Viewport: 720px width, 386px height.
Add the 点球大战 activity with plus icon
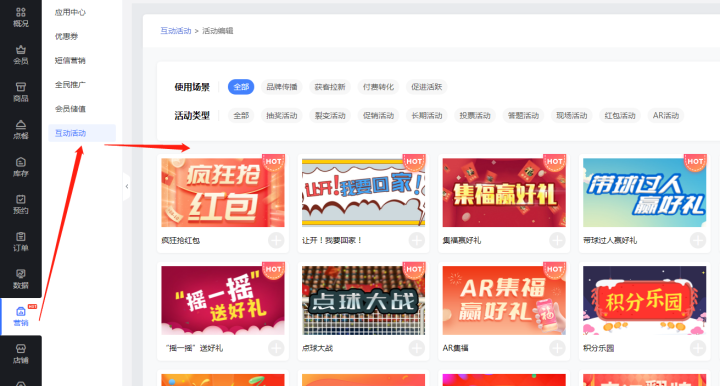(x=416, y=348)
